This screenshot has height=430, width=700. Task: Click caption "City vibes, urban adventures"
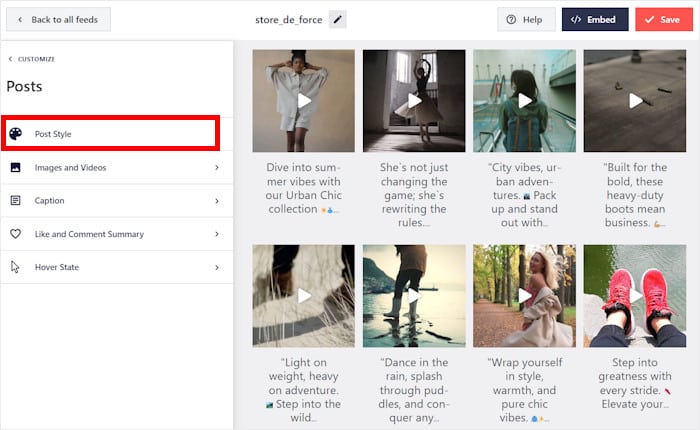point(525,195)
